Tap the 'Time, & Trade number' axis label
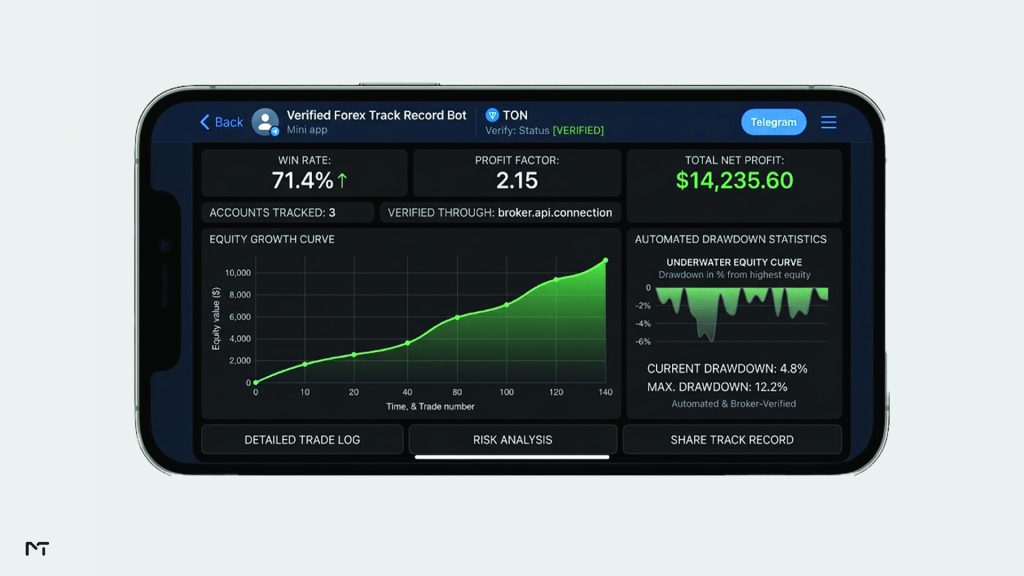This screenshot has width=1024, height=576. click(430, 406)
